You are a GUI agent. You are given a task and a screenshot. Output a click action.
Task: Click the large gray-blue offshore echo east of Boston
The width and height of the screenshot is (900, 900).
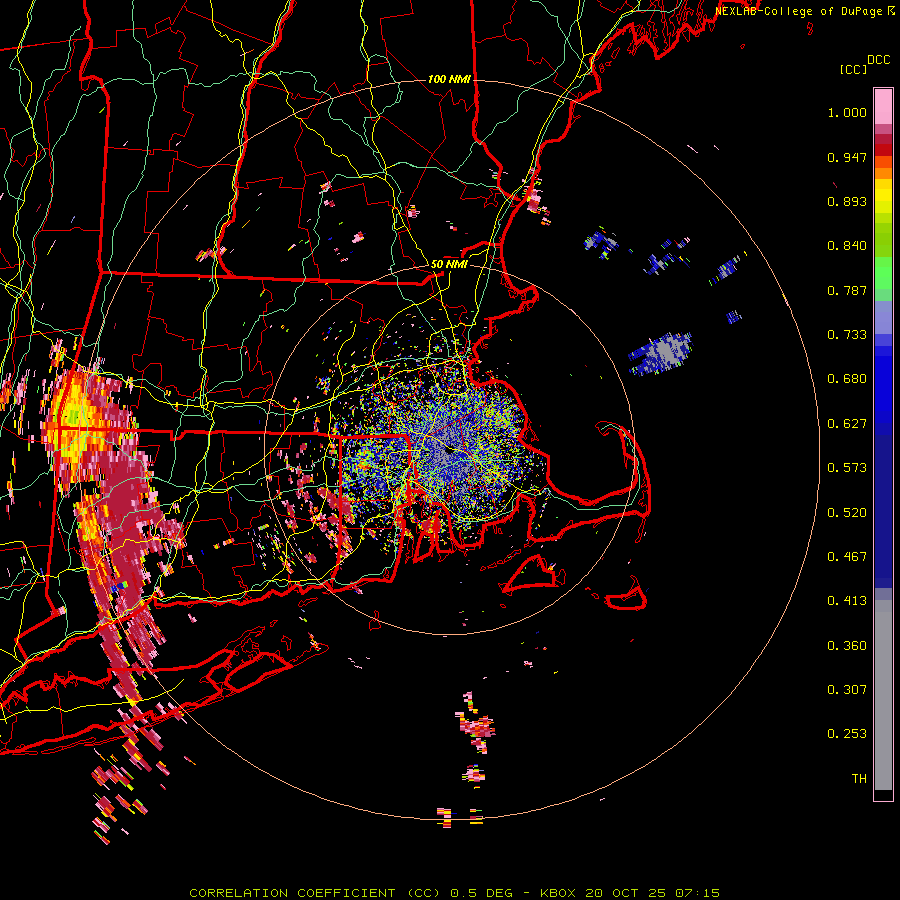661,352
